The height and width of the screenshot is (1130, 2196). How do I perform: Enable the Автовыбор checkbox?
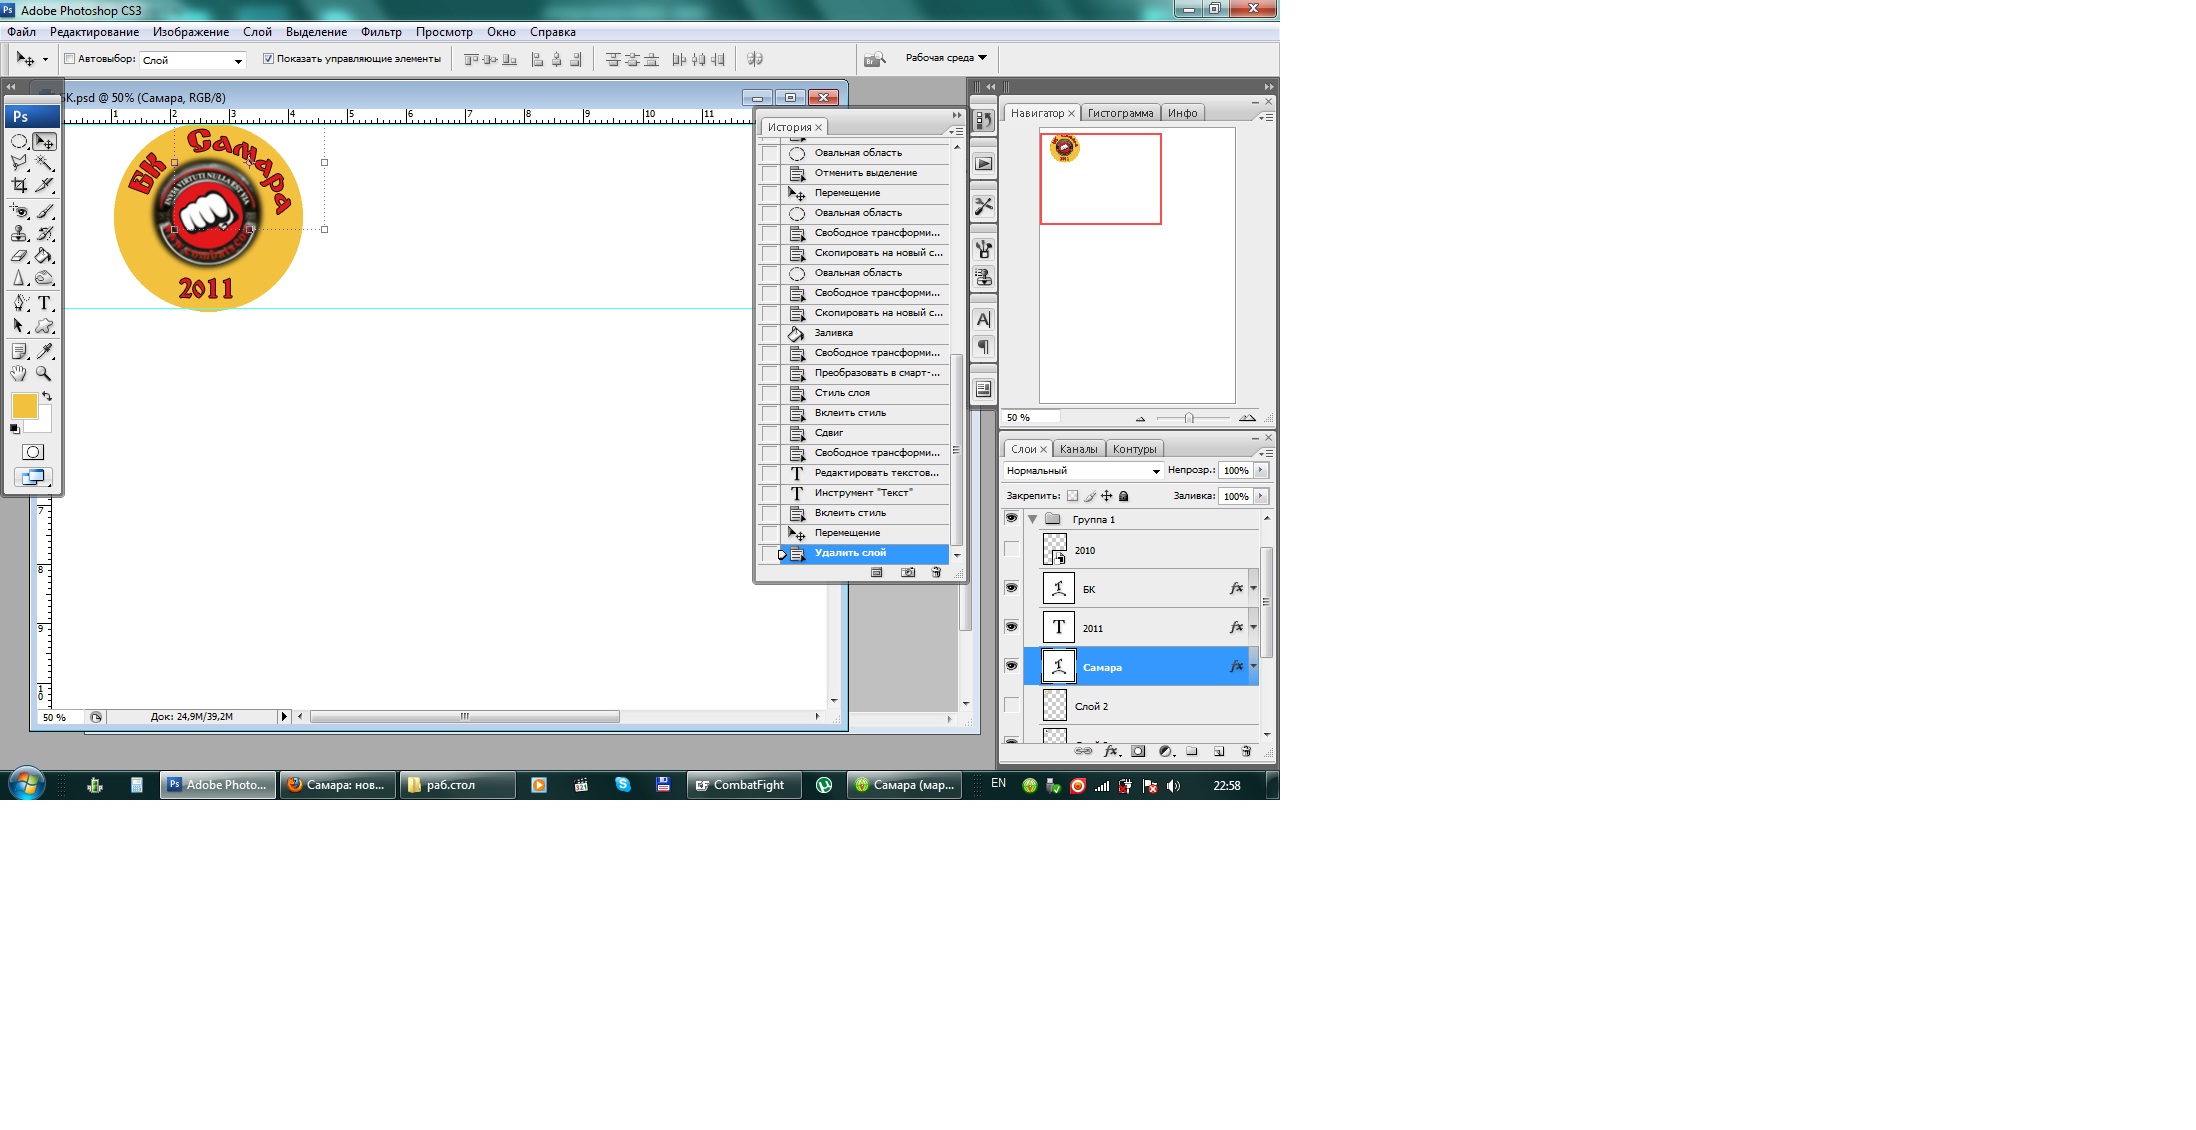70,59
